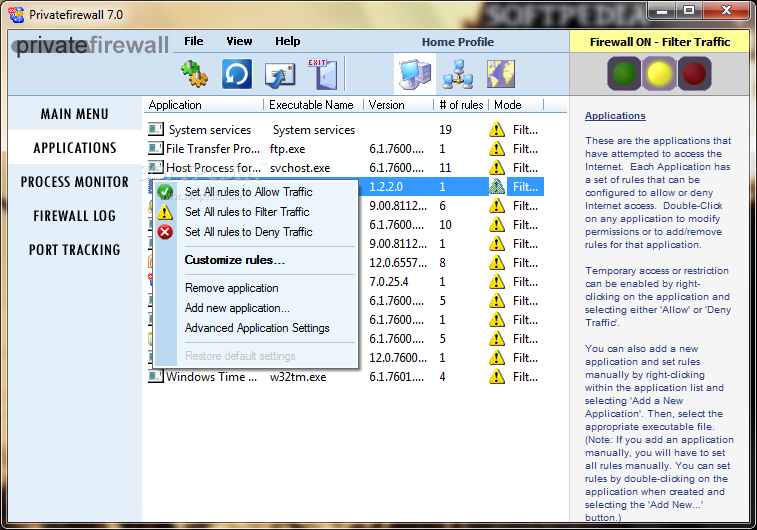This screenshot has width=757, height=530.
Task: Select the 7.0.25.4 version cell
Action: [389, 282]
